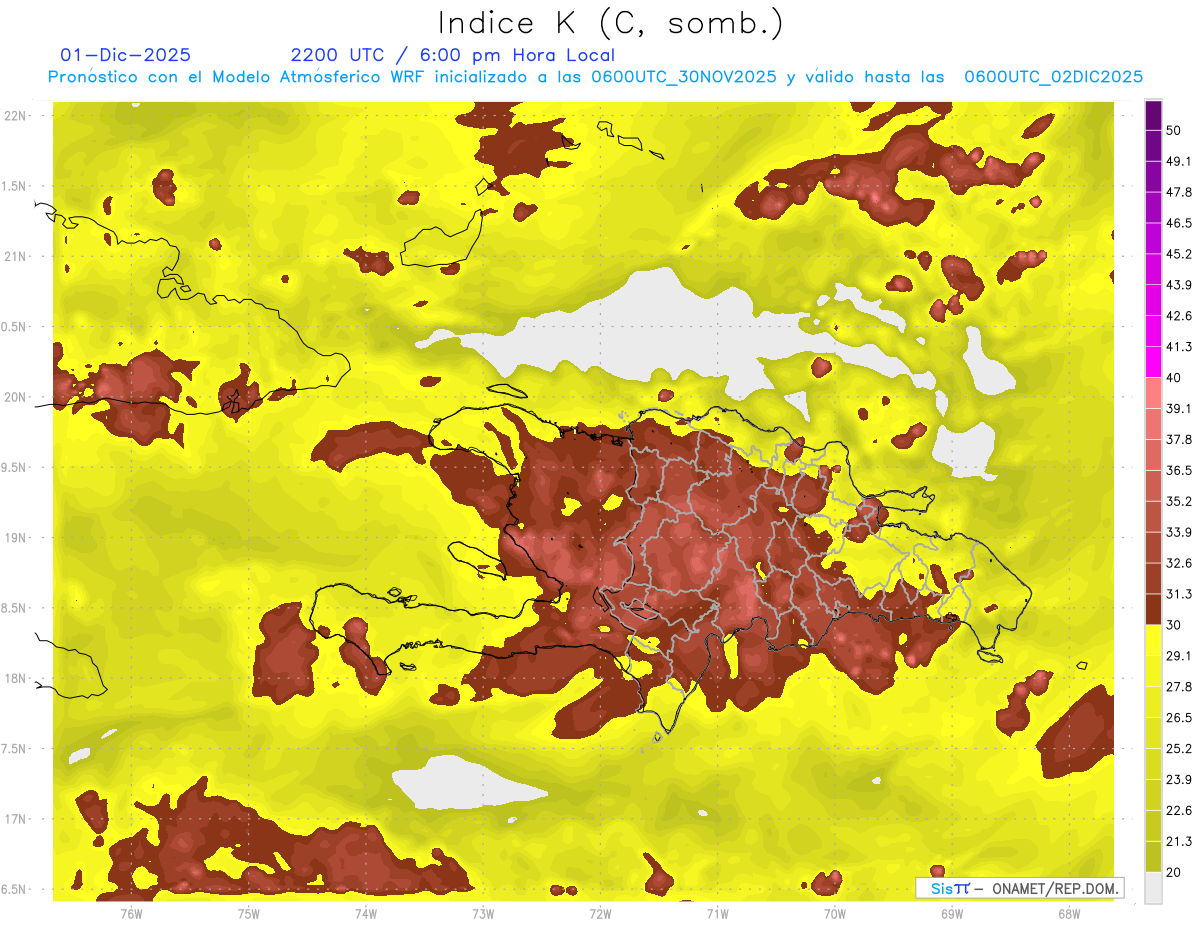The height and width of the screenshot is (927, 1200).
Task: Click the legend value 27.8
Action: pos(1178,687)
